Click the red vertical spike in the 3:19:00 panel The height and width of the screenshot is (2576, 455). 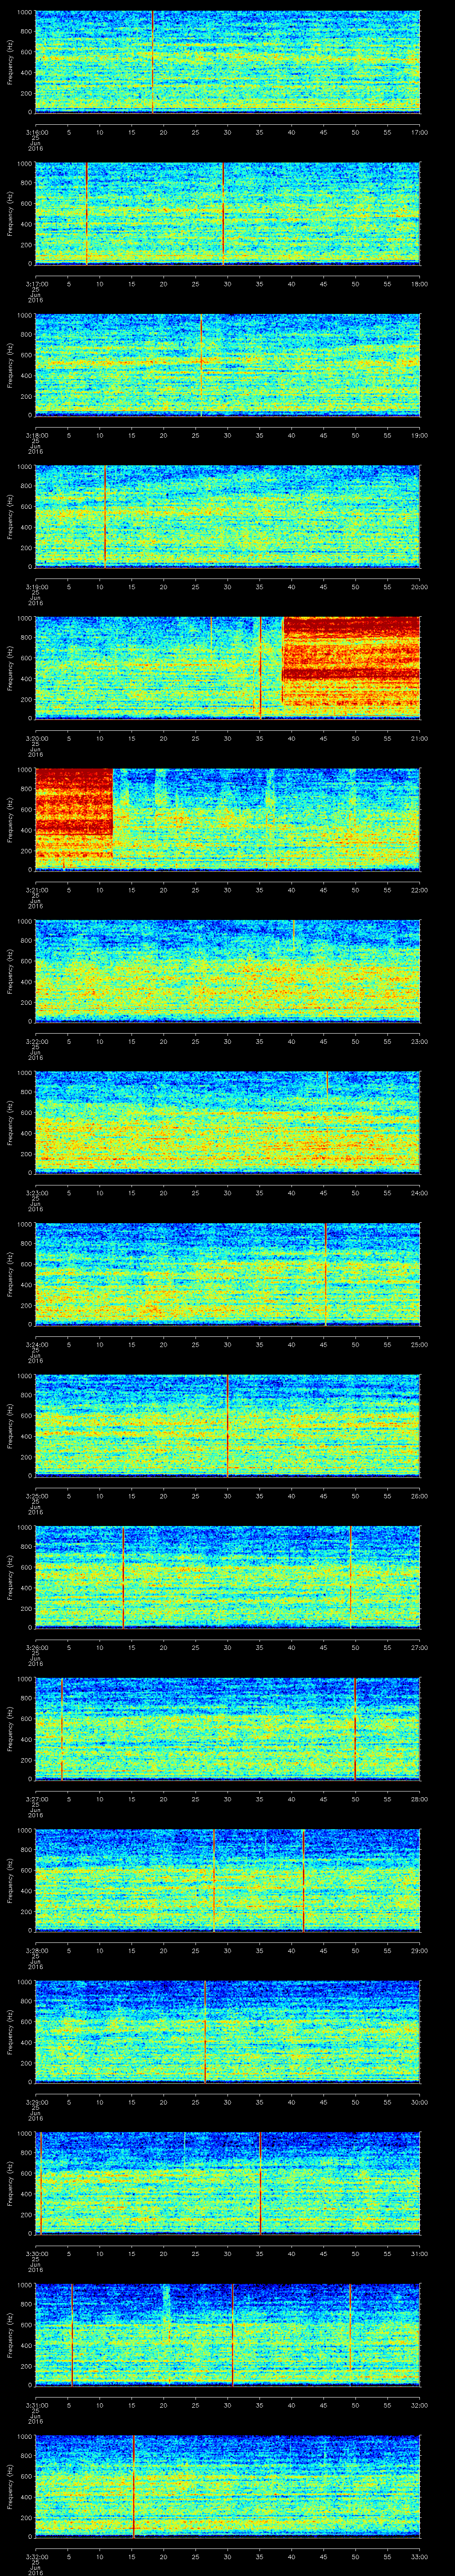[x=105, y=516]
